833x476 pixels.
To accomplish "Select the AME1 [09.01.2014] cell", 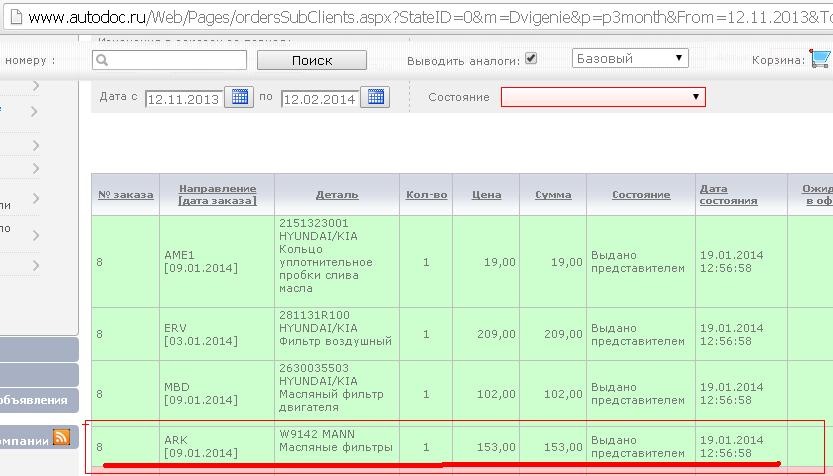I will point(217,261).
